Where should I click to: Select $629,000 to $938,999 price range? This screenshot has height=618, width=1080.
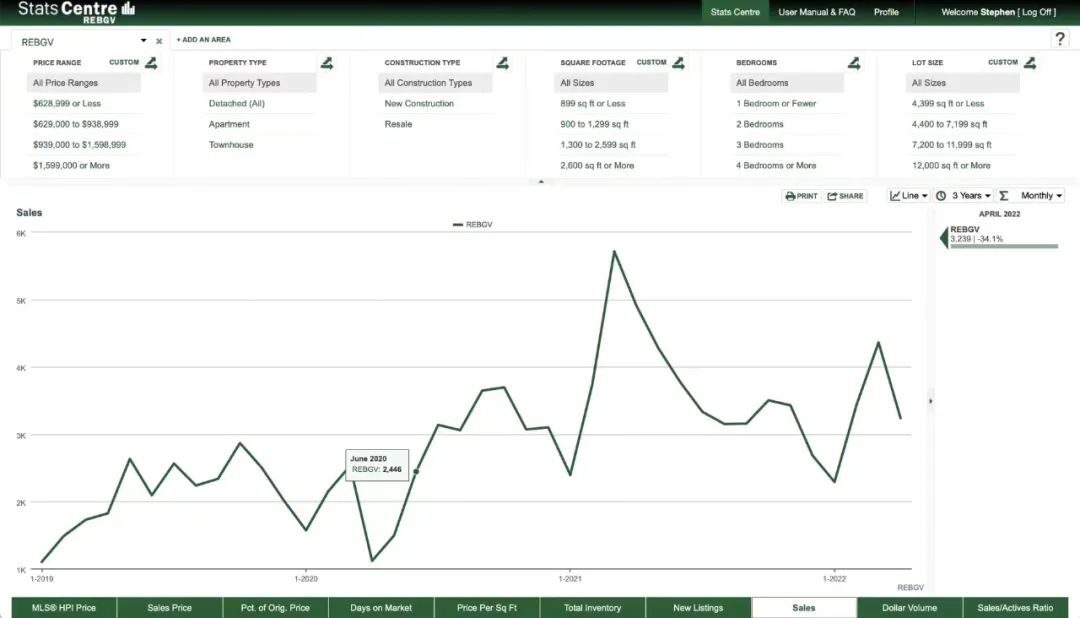(x=76, y=124)
